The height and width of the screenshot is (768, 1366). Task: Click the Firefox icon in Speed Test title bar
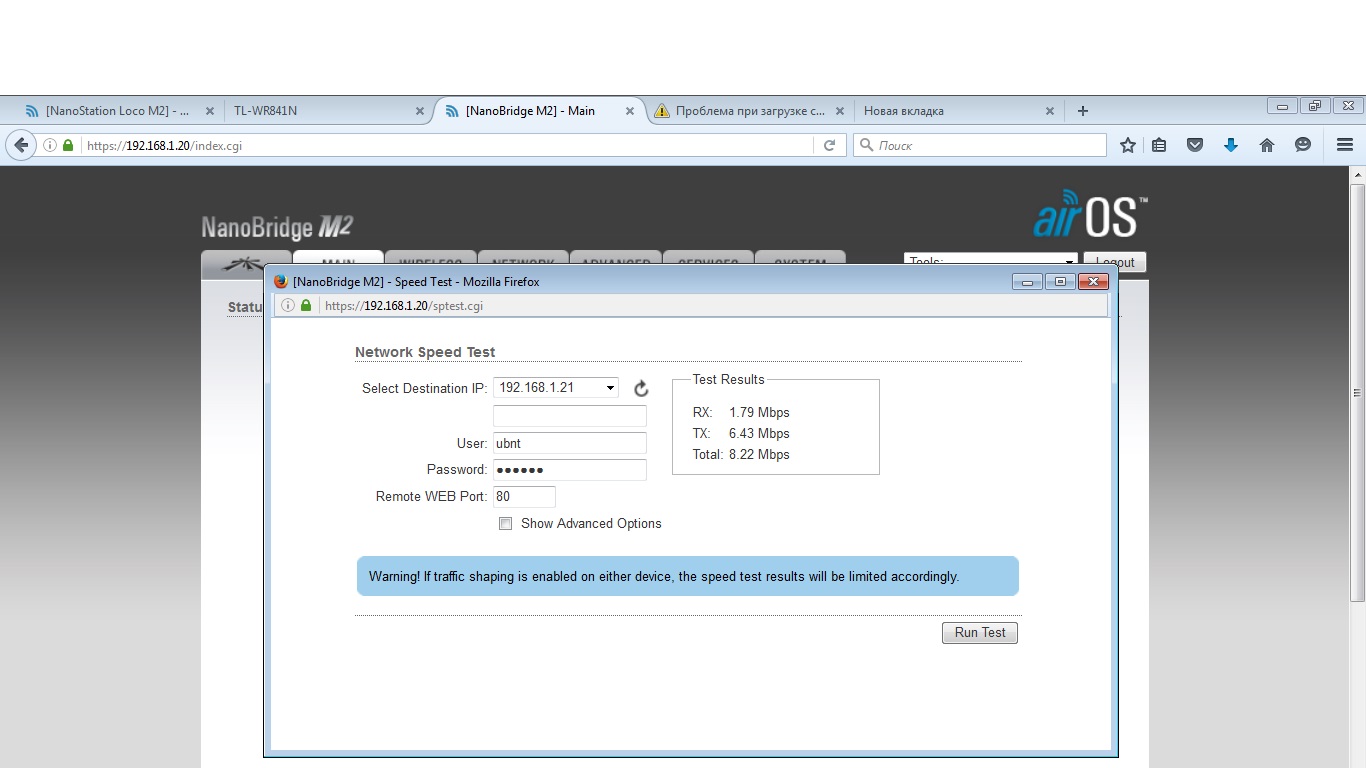[x=281, y=282]
